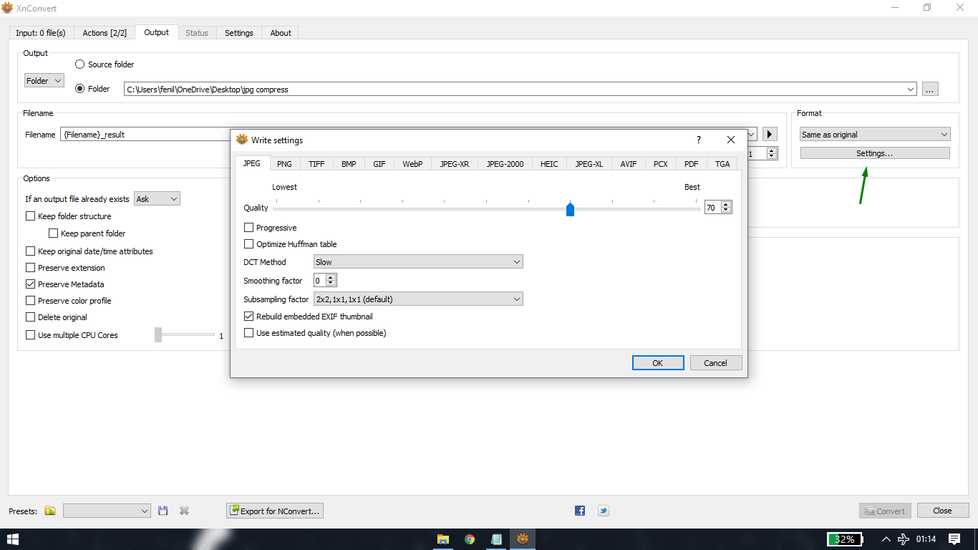Image resolution: width=978 pixels, height=550 pixels.
Task: Open the presets folder icon
Action: tap(50, 511)
